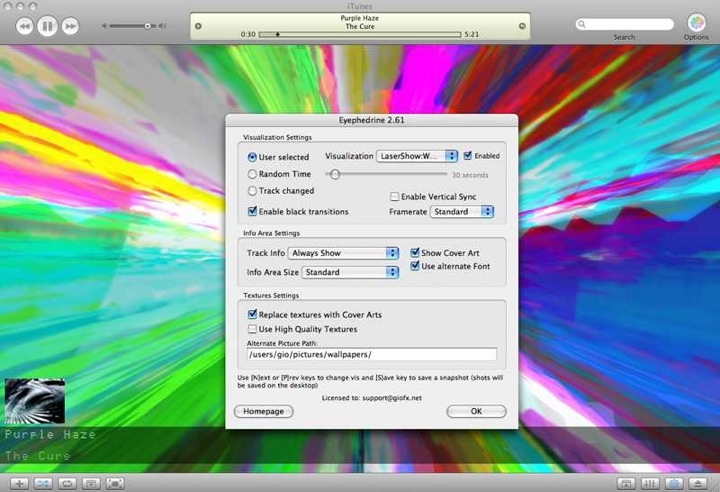The width and height of the screenshot is (720, 492).
Task: Open visualizer Options icon
Action: [697, 23]
